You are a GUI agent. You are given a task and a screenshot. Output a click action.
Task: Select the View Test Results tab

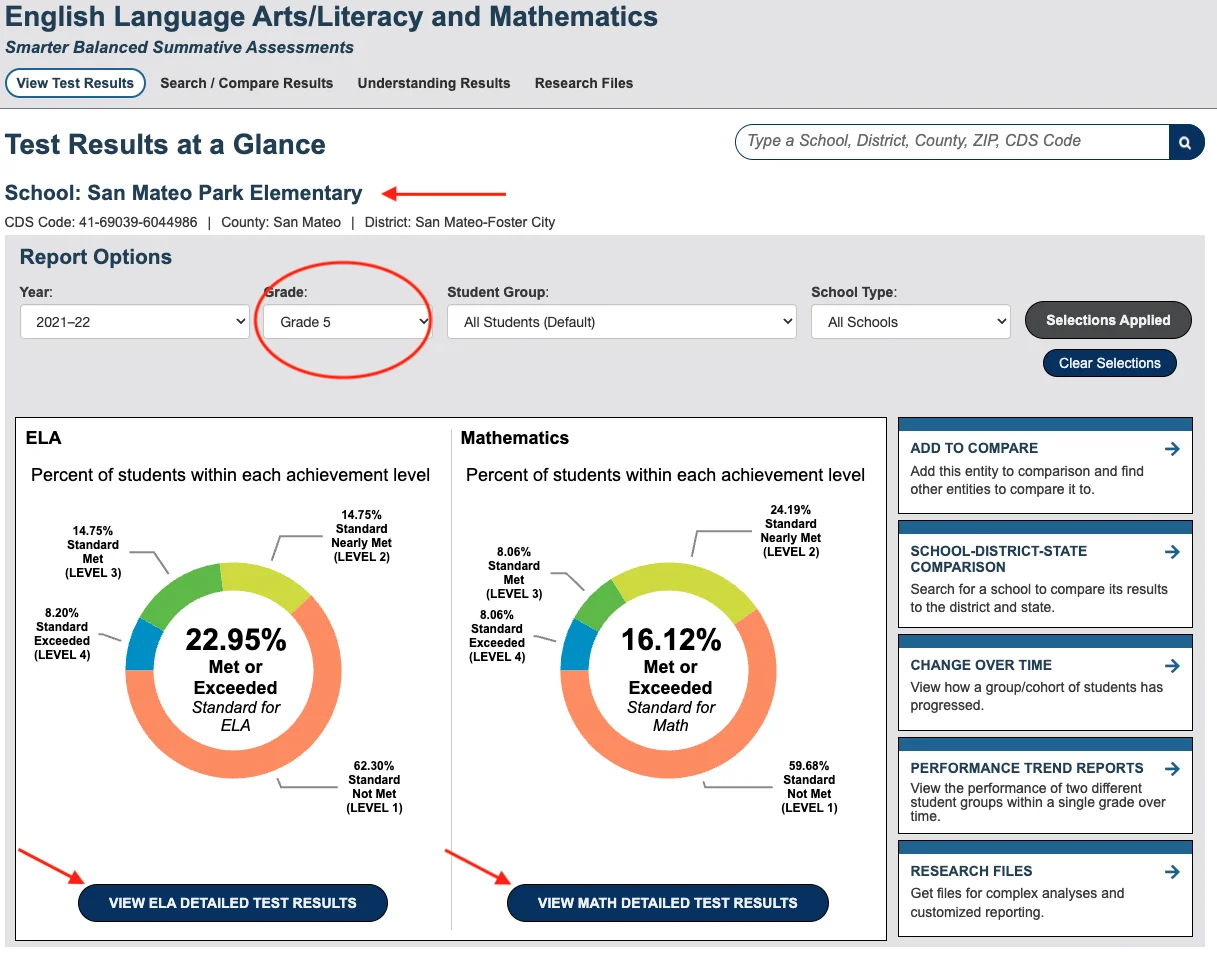(75, 83)
